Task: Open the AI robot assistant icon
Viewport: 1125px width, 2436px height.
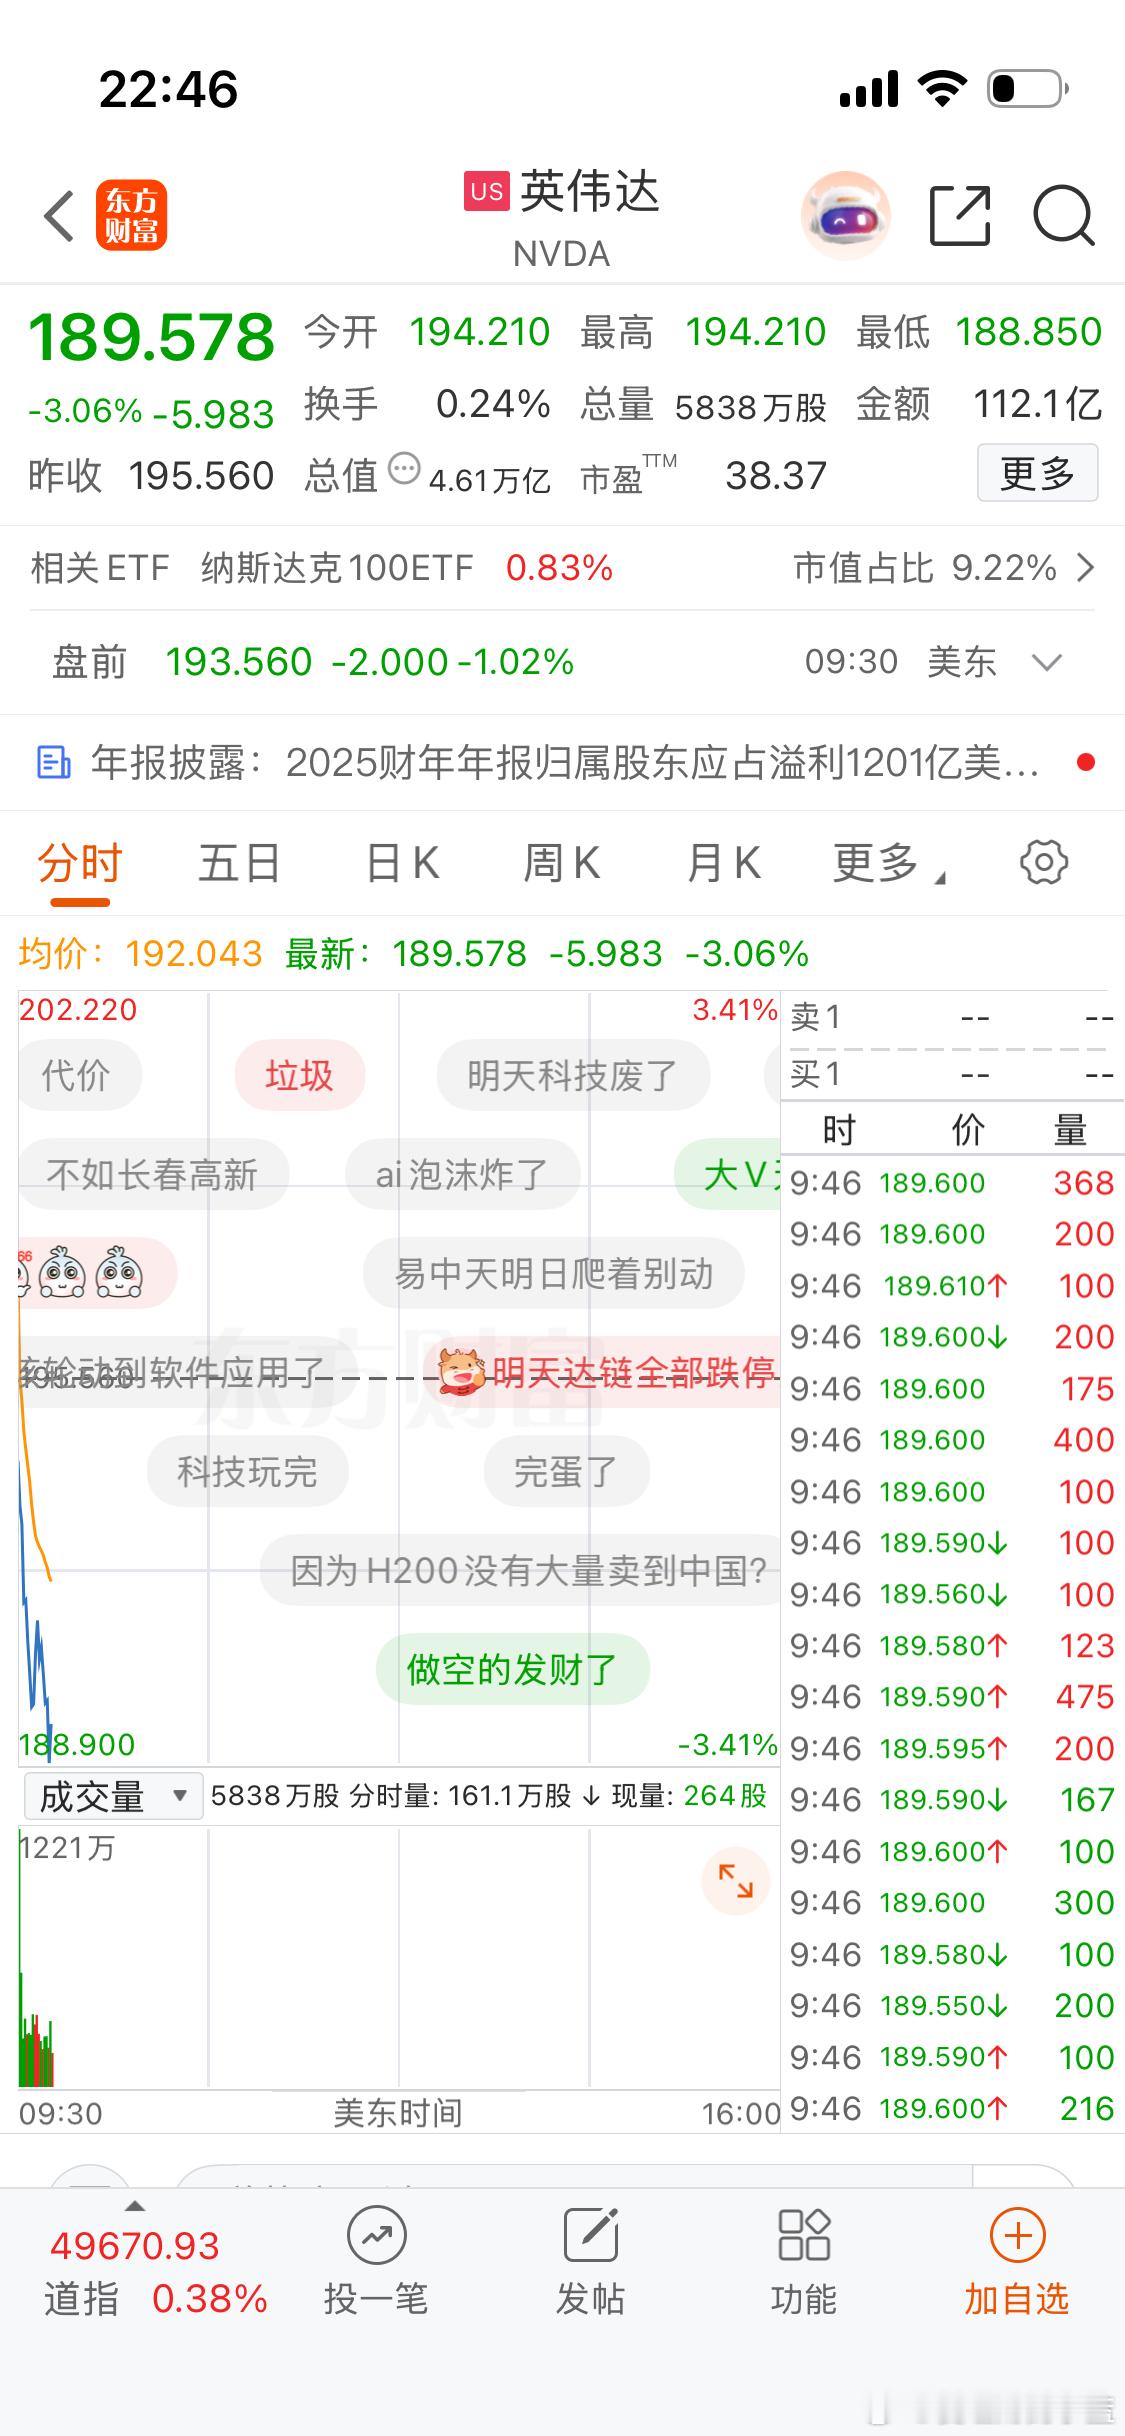Action: pyautogui.click(x=846, y=215)
